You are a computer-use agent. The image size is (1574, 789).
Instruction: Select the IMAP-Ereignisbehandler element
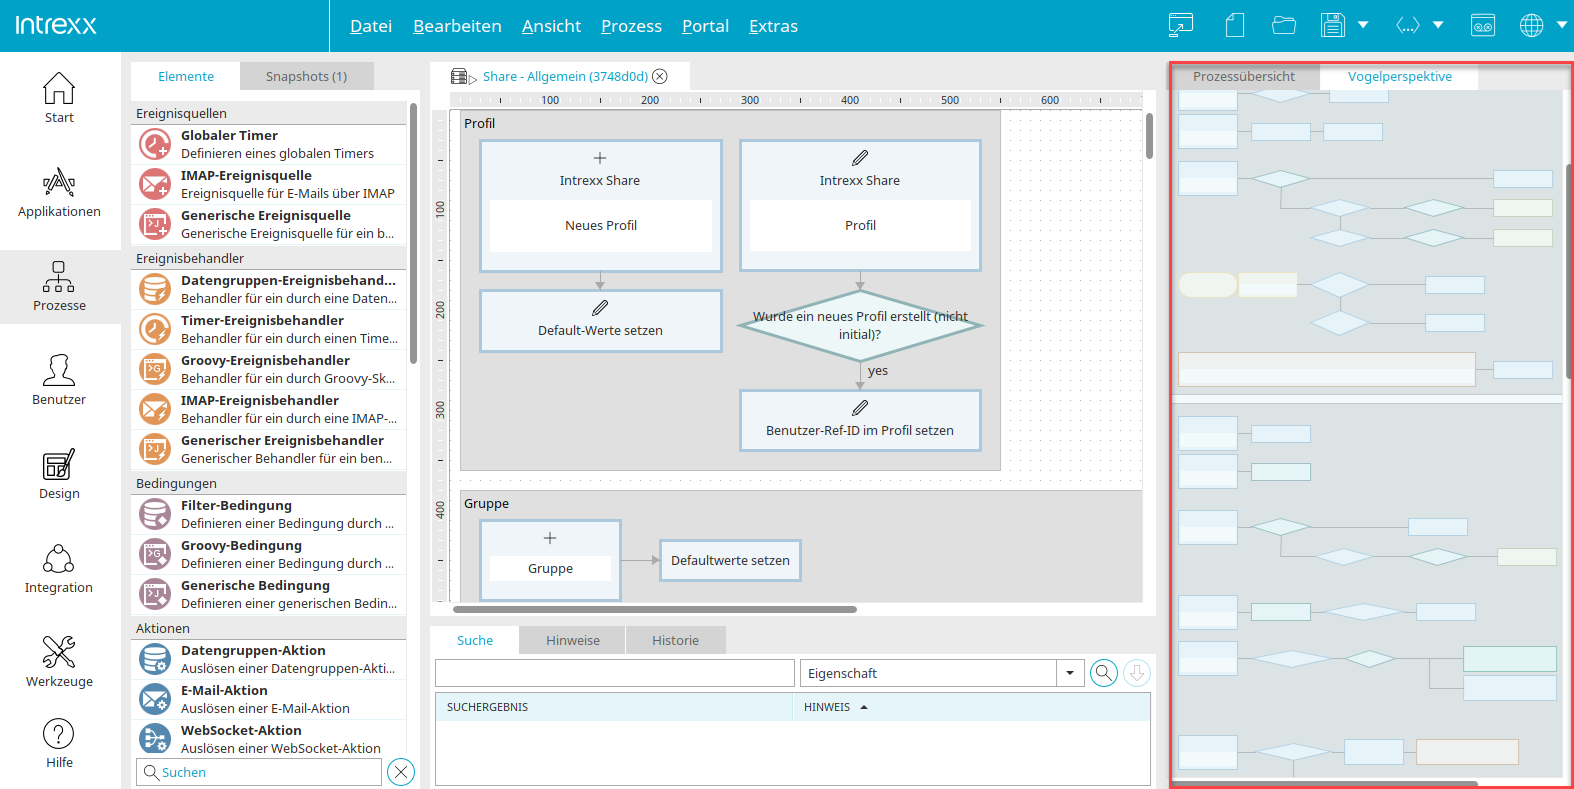(x=269, y=409)
